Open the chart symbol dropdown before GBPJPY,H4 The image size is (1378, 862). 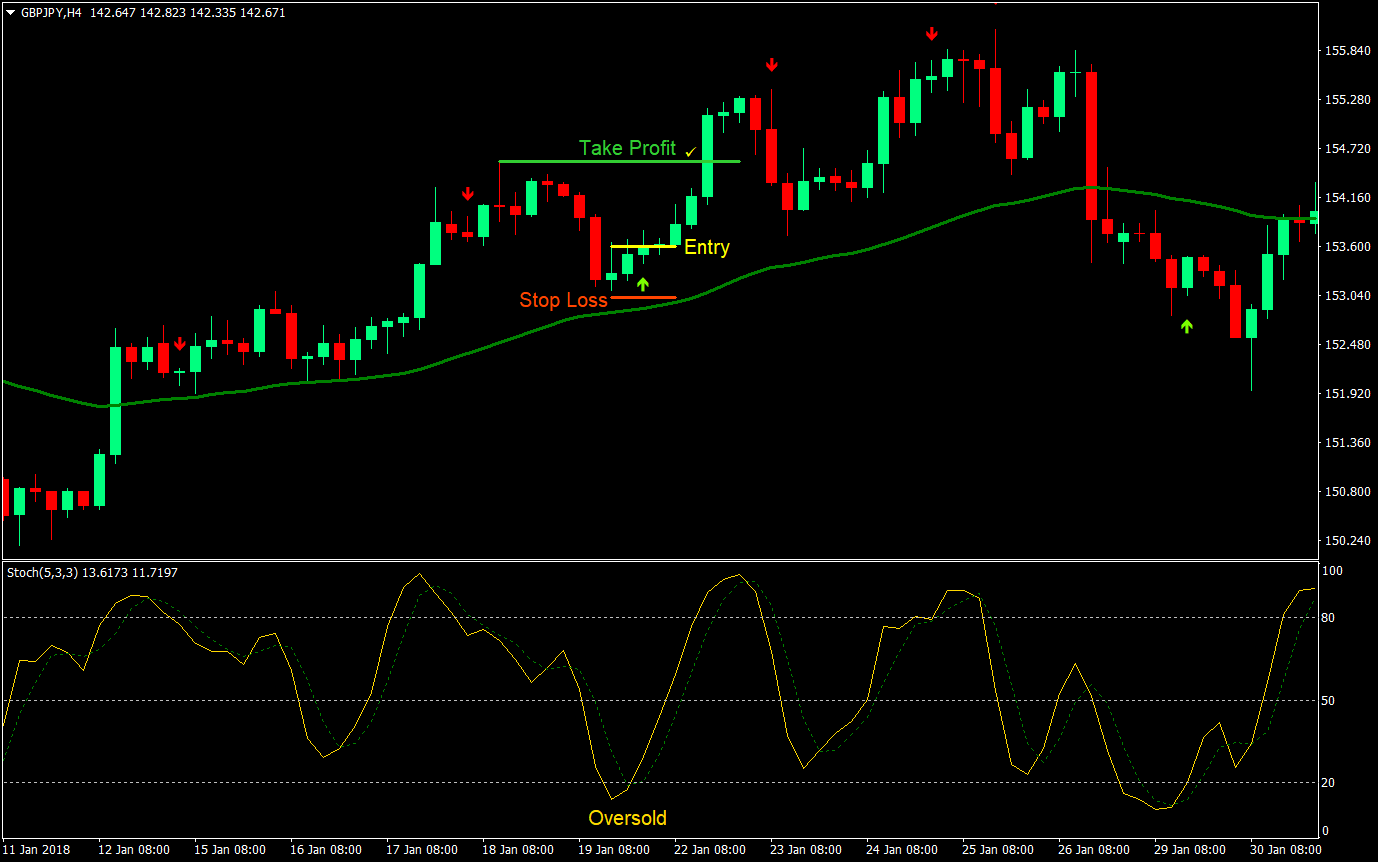click(x=10, y=13)
